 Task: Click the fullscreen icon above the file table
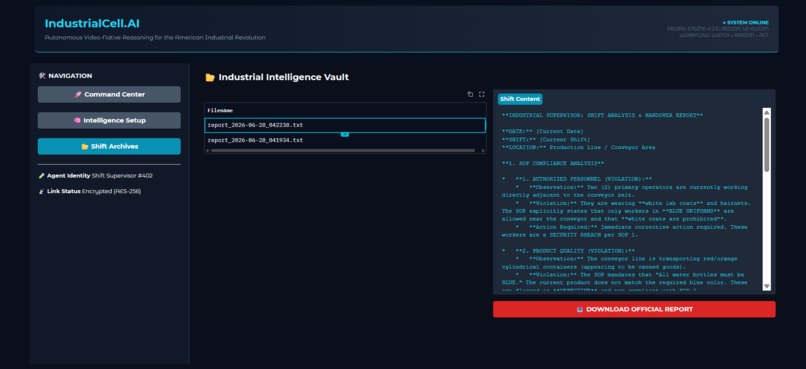pos(482,94)
